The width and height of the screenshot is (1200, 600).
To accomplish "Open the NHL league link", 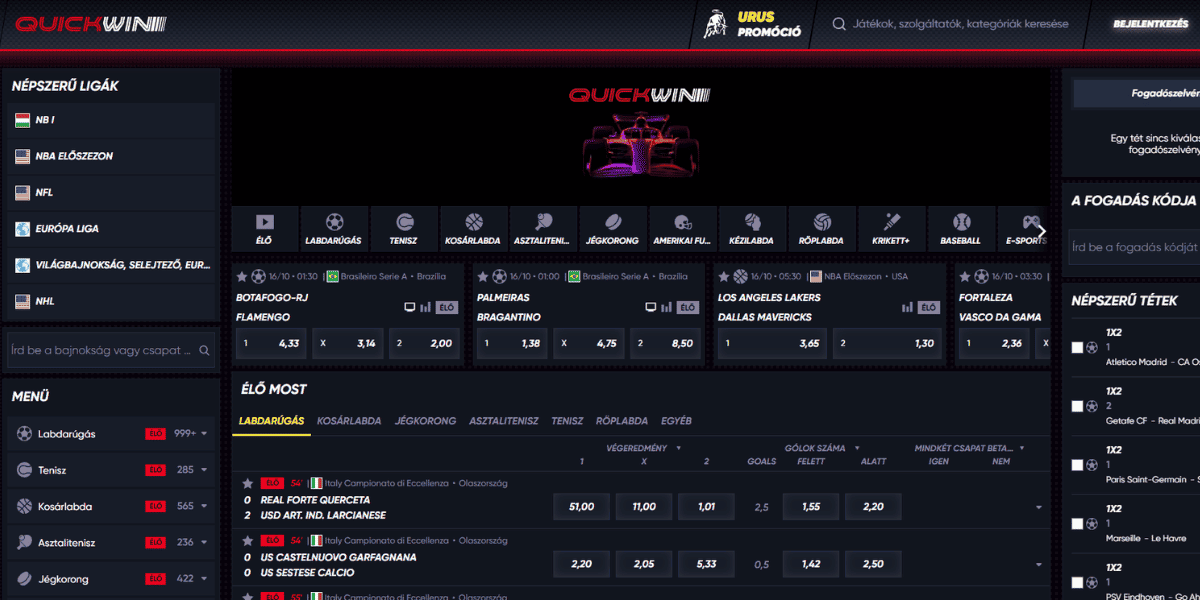I will click(x=110, y=300).
